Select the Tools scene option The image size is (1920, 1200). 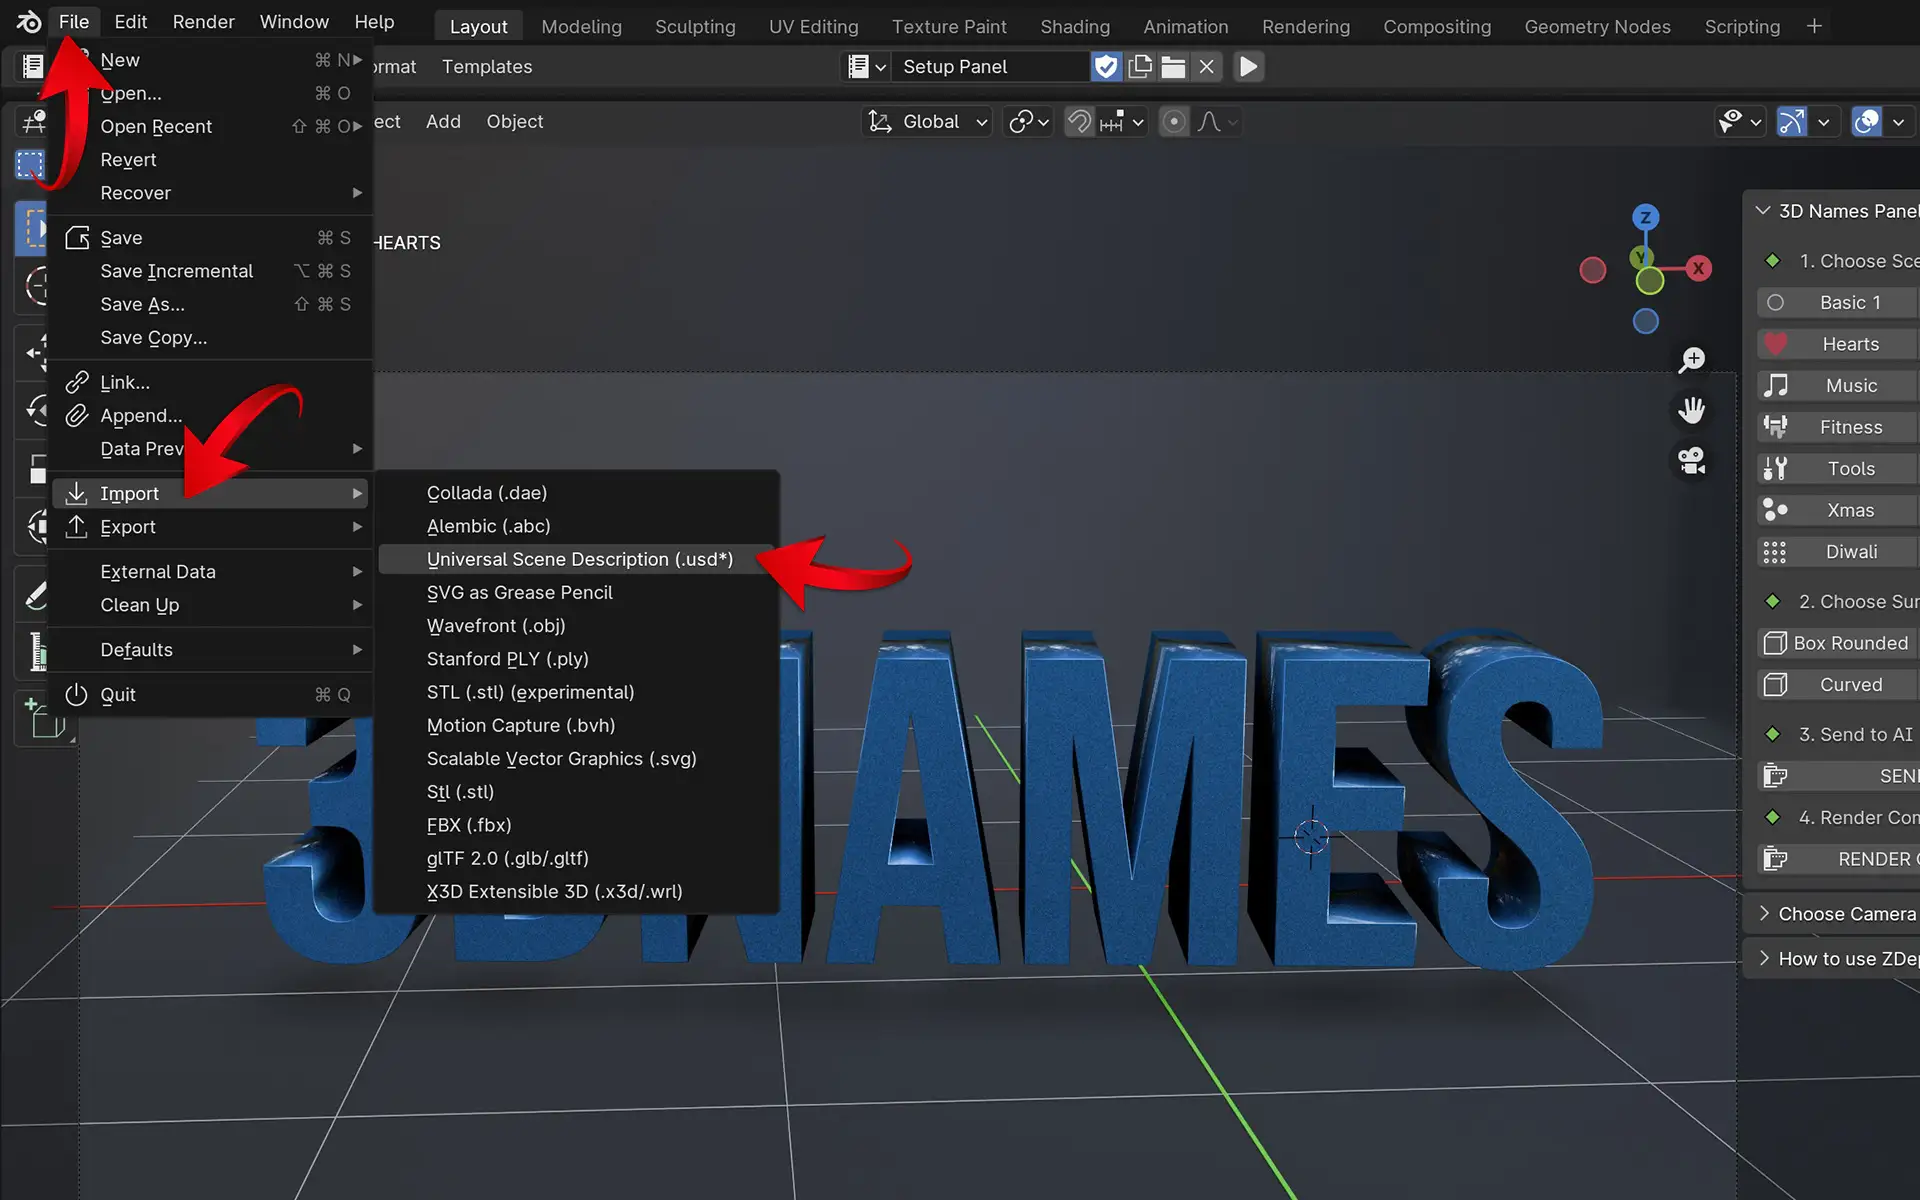click(x=1838, y=469)
